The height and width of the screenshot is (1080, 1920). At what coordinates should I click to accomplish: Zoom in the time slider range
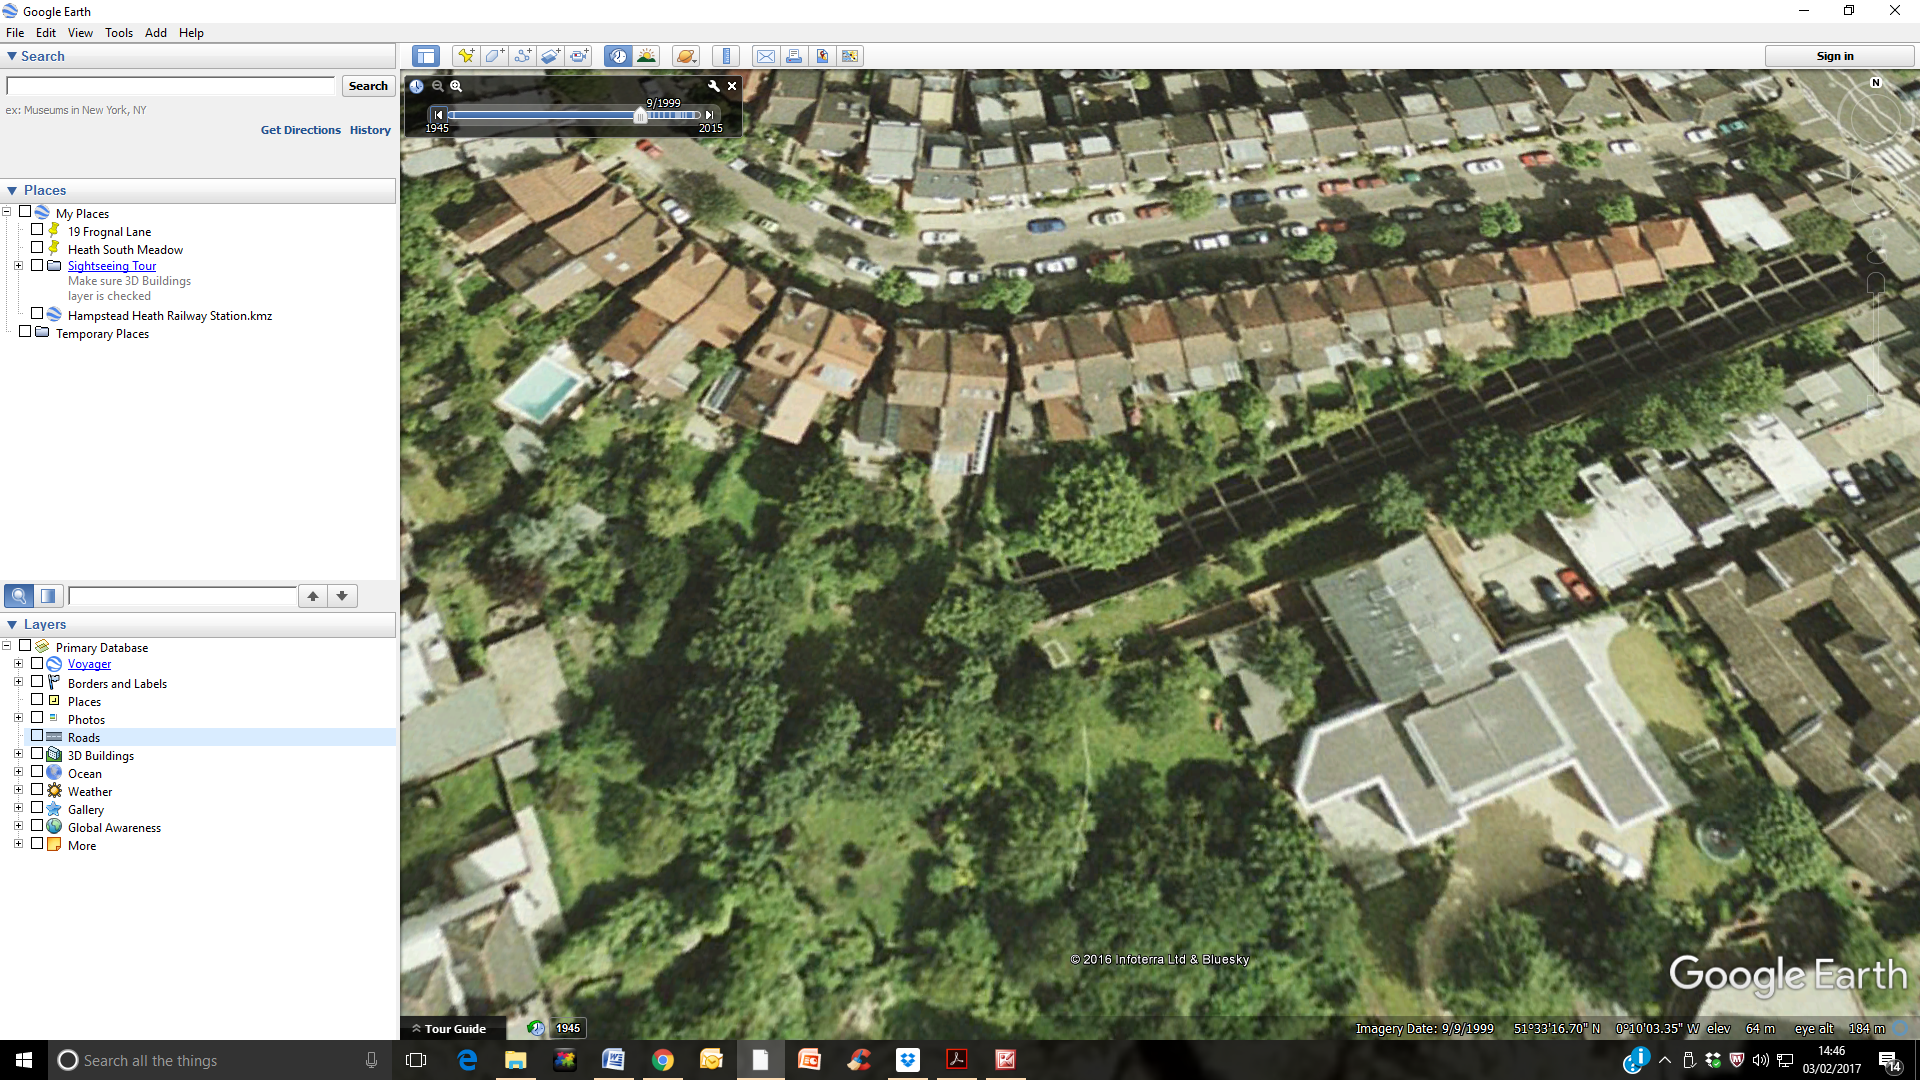pos(456,86)
